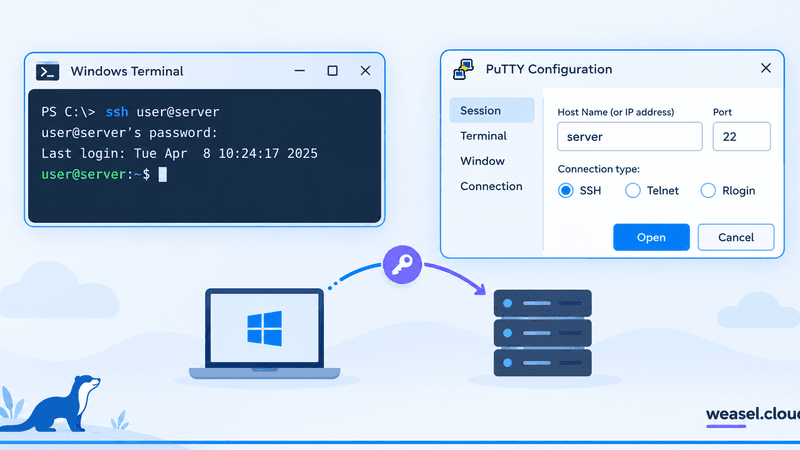The height and width of the screenshot is (450, 800).
Task: Click the "user@server's password:" line
Action: click(129, 133)
